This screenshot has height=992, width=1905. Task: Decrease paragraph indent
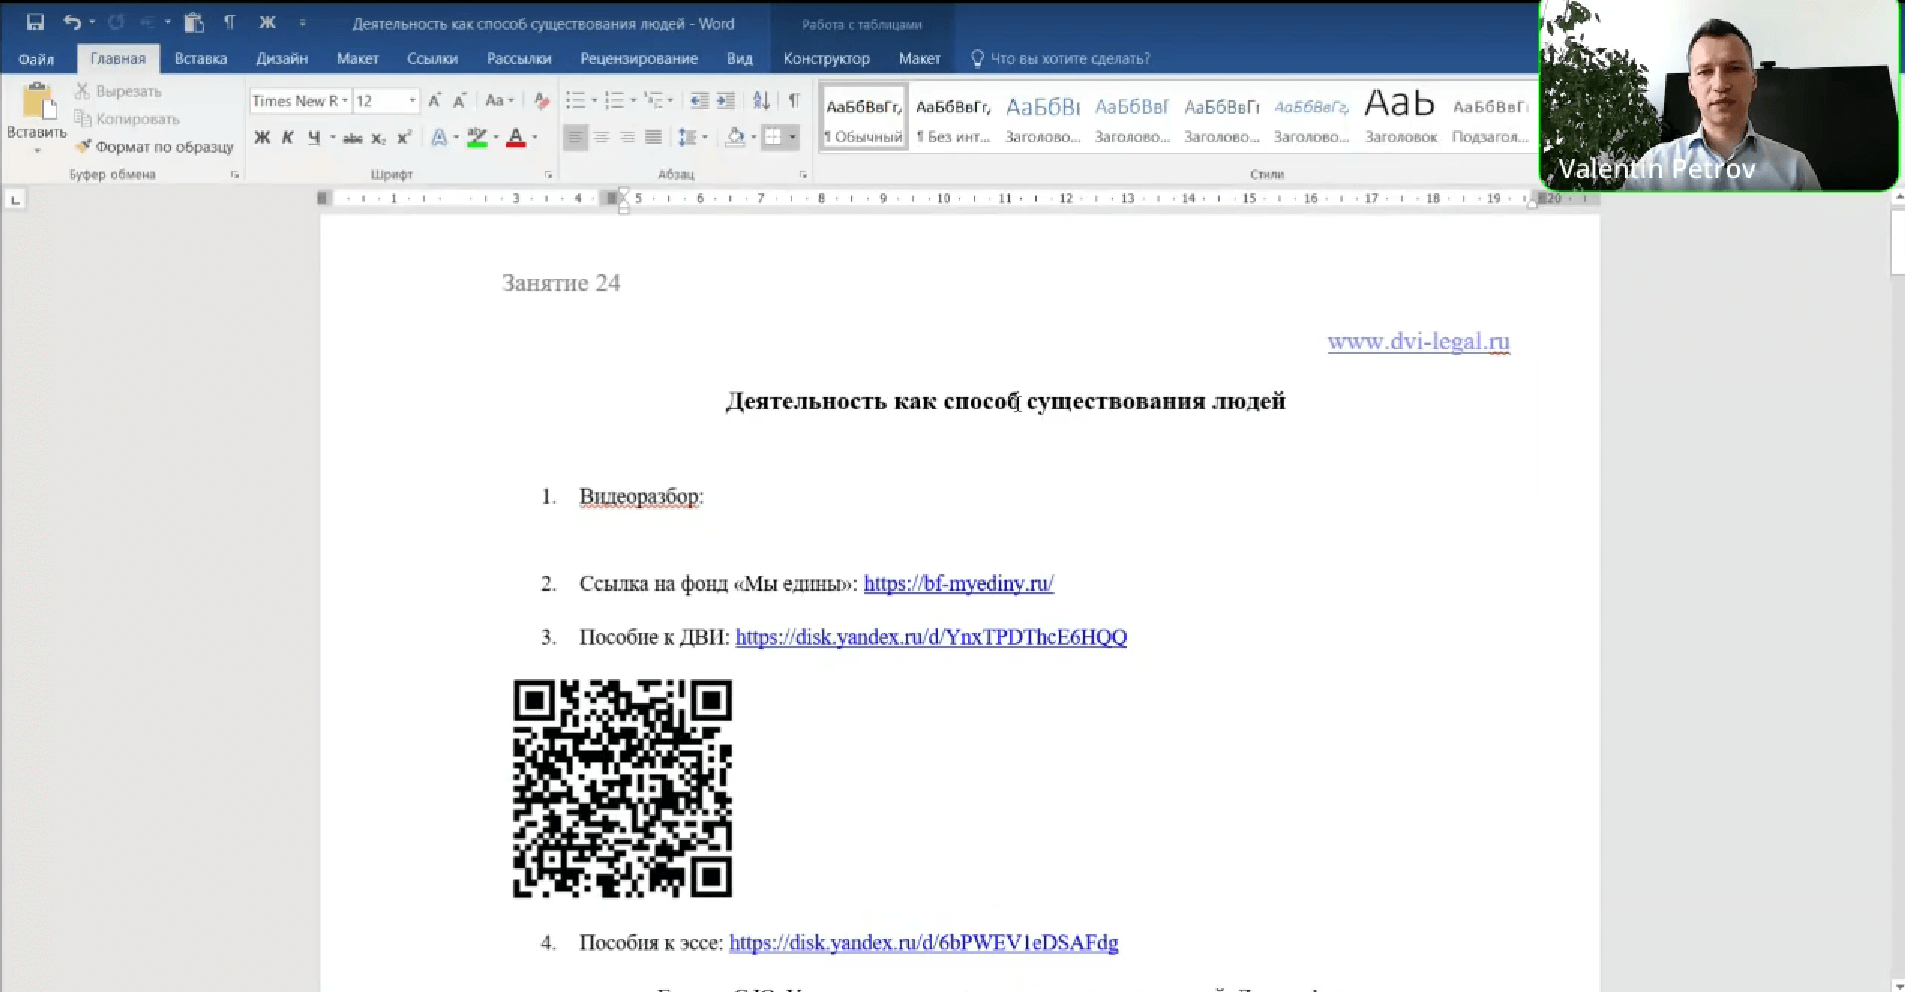(x=699, y=100)
